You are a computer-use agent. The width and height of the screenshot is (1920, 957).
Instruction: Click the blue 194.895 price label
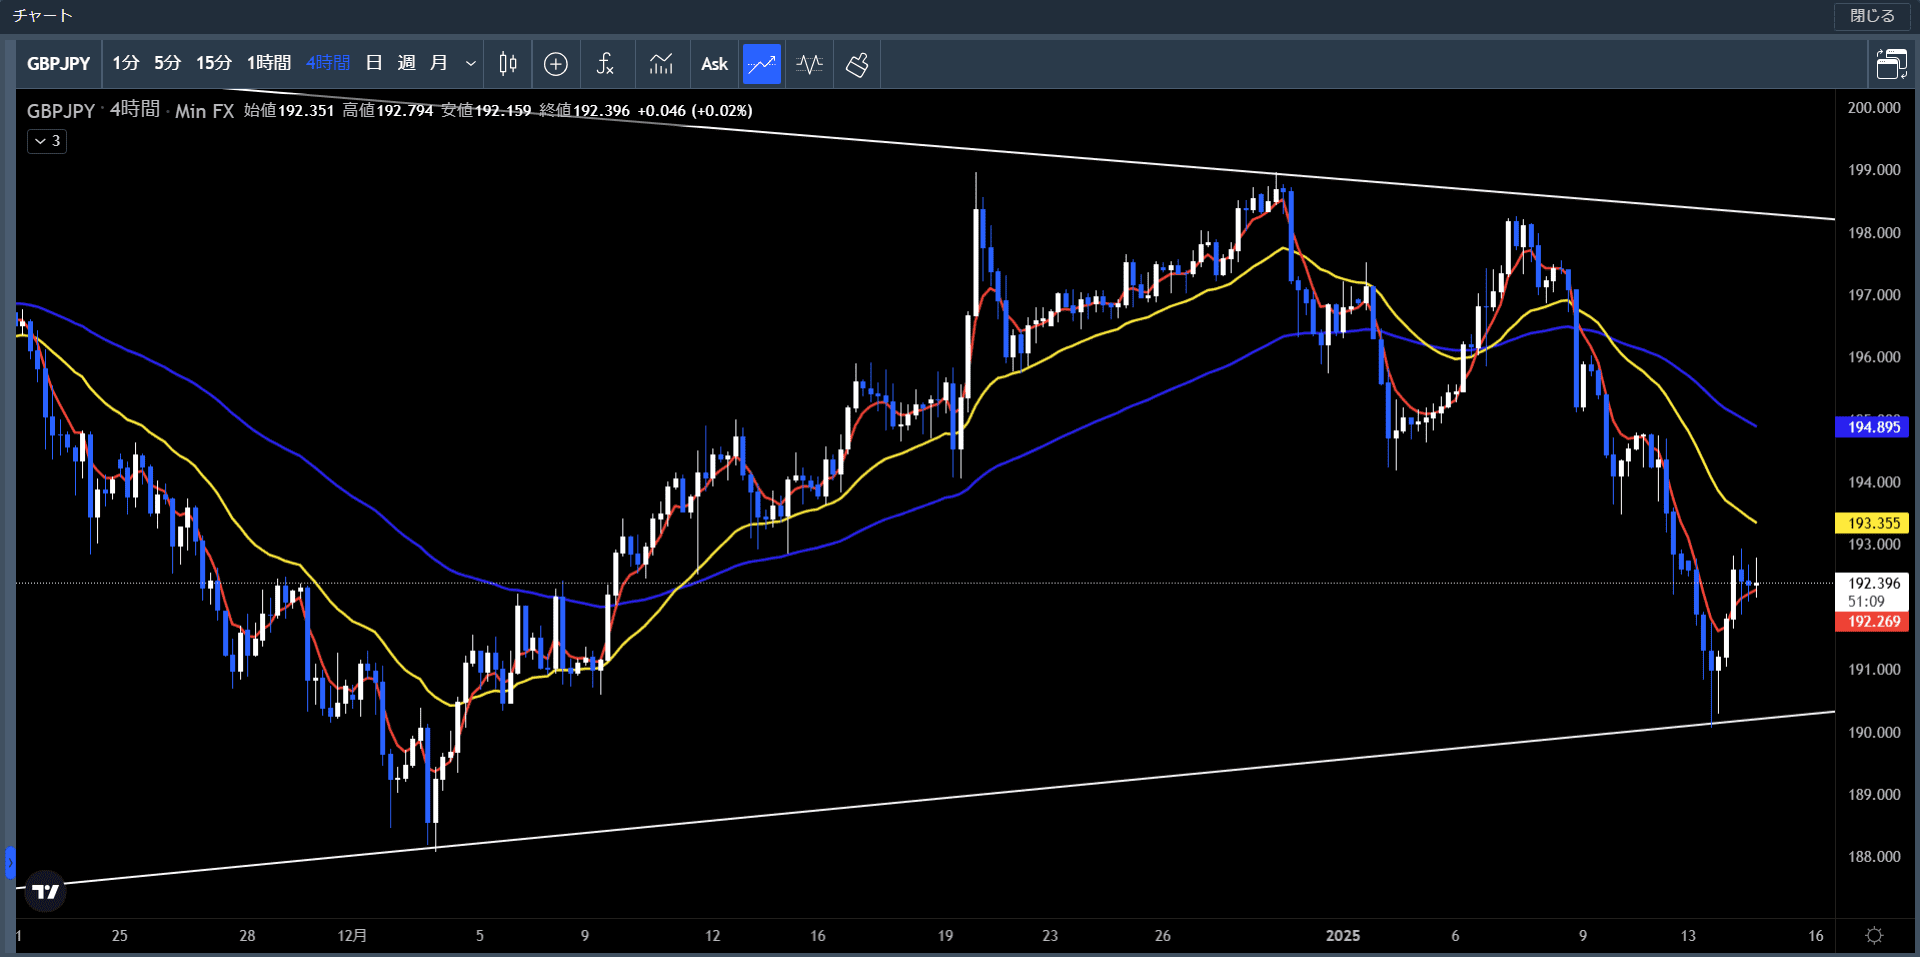tap(1873, 427)
